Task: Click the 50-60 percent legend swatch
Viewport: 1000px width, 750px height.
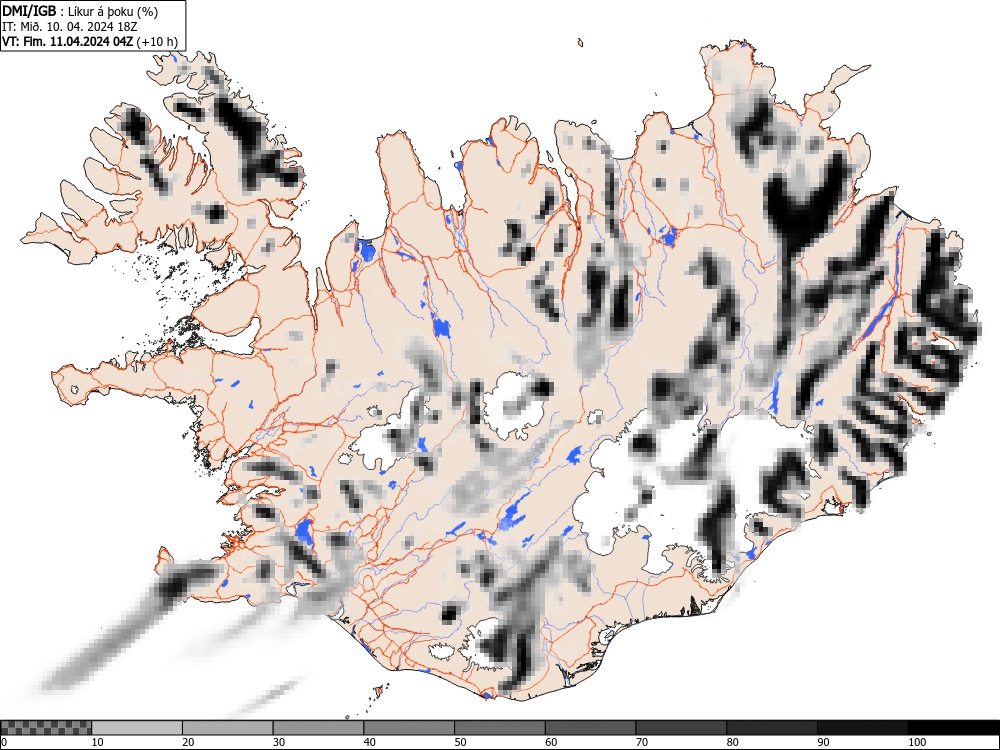Action: click(499, 728)
